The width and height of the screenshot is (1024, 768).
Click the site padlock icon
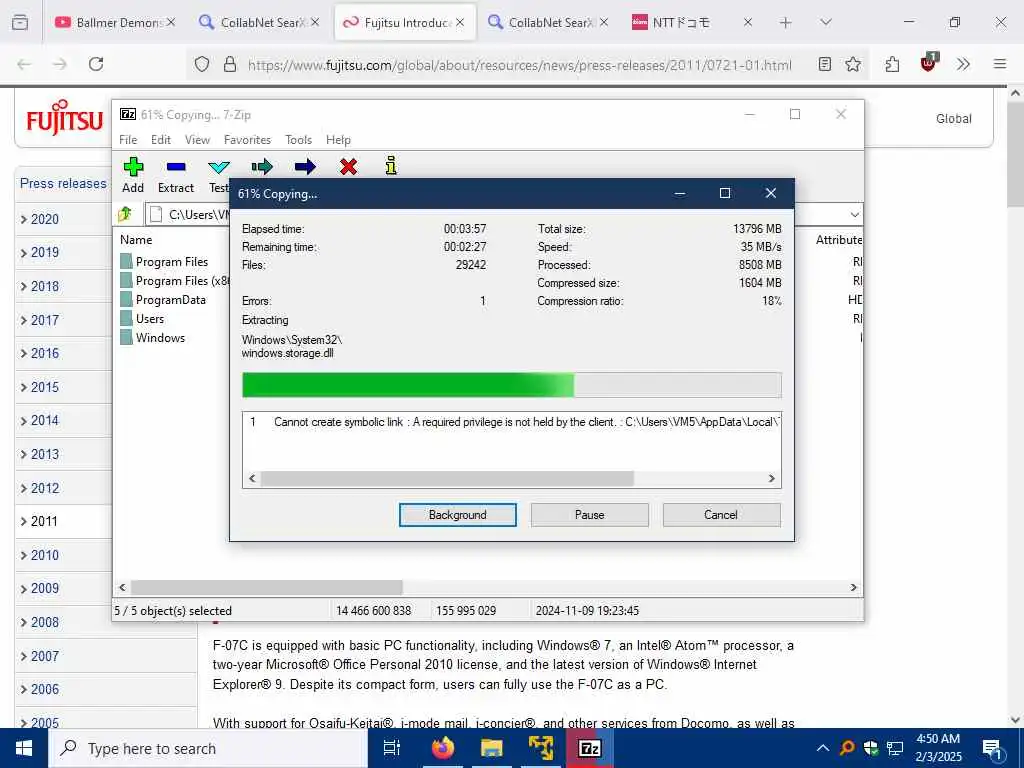tap(230, 64)
